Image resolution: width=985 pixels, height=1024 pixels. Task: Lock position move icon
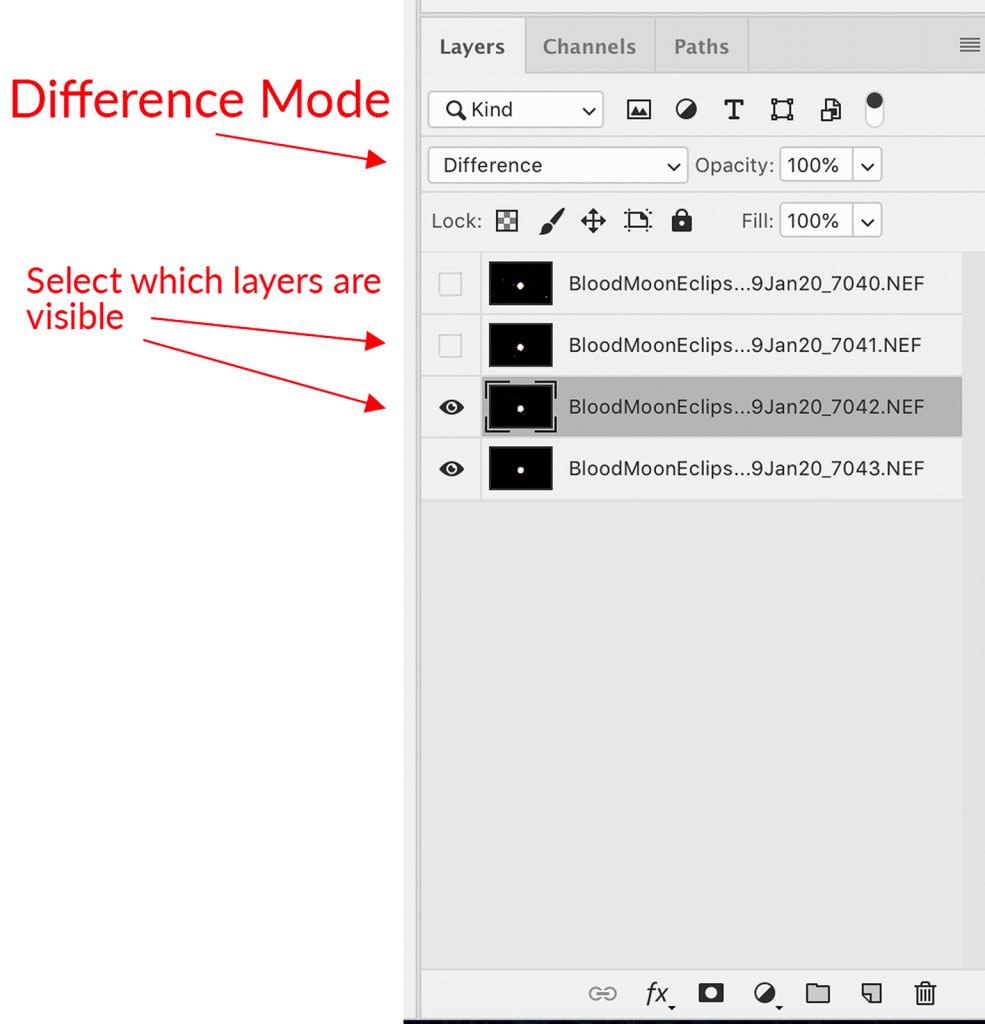(x=593, y=221)
